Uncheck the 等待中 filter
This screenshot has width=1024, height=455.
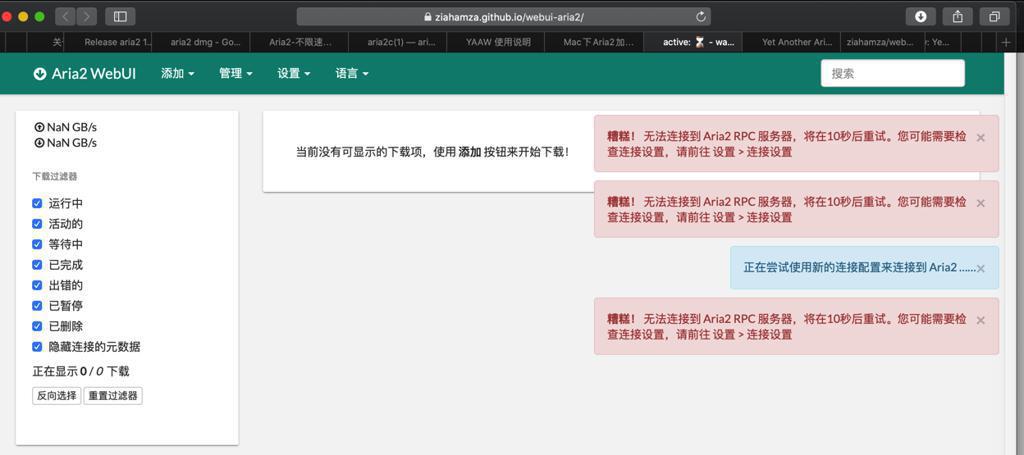pos(37,244)
